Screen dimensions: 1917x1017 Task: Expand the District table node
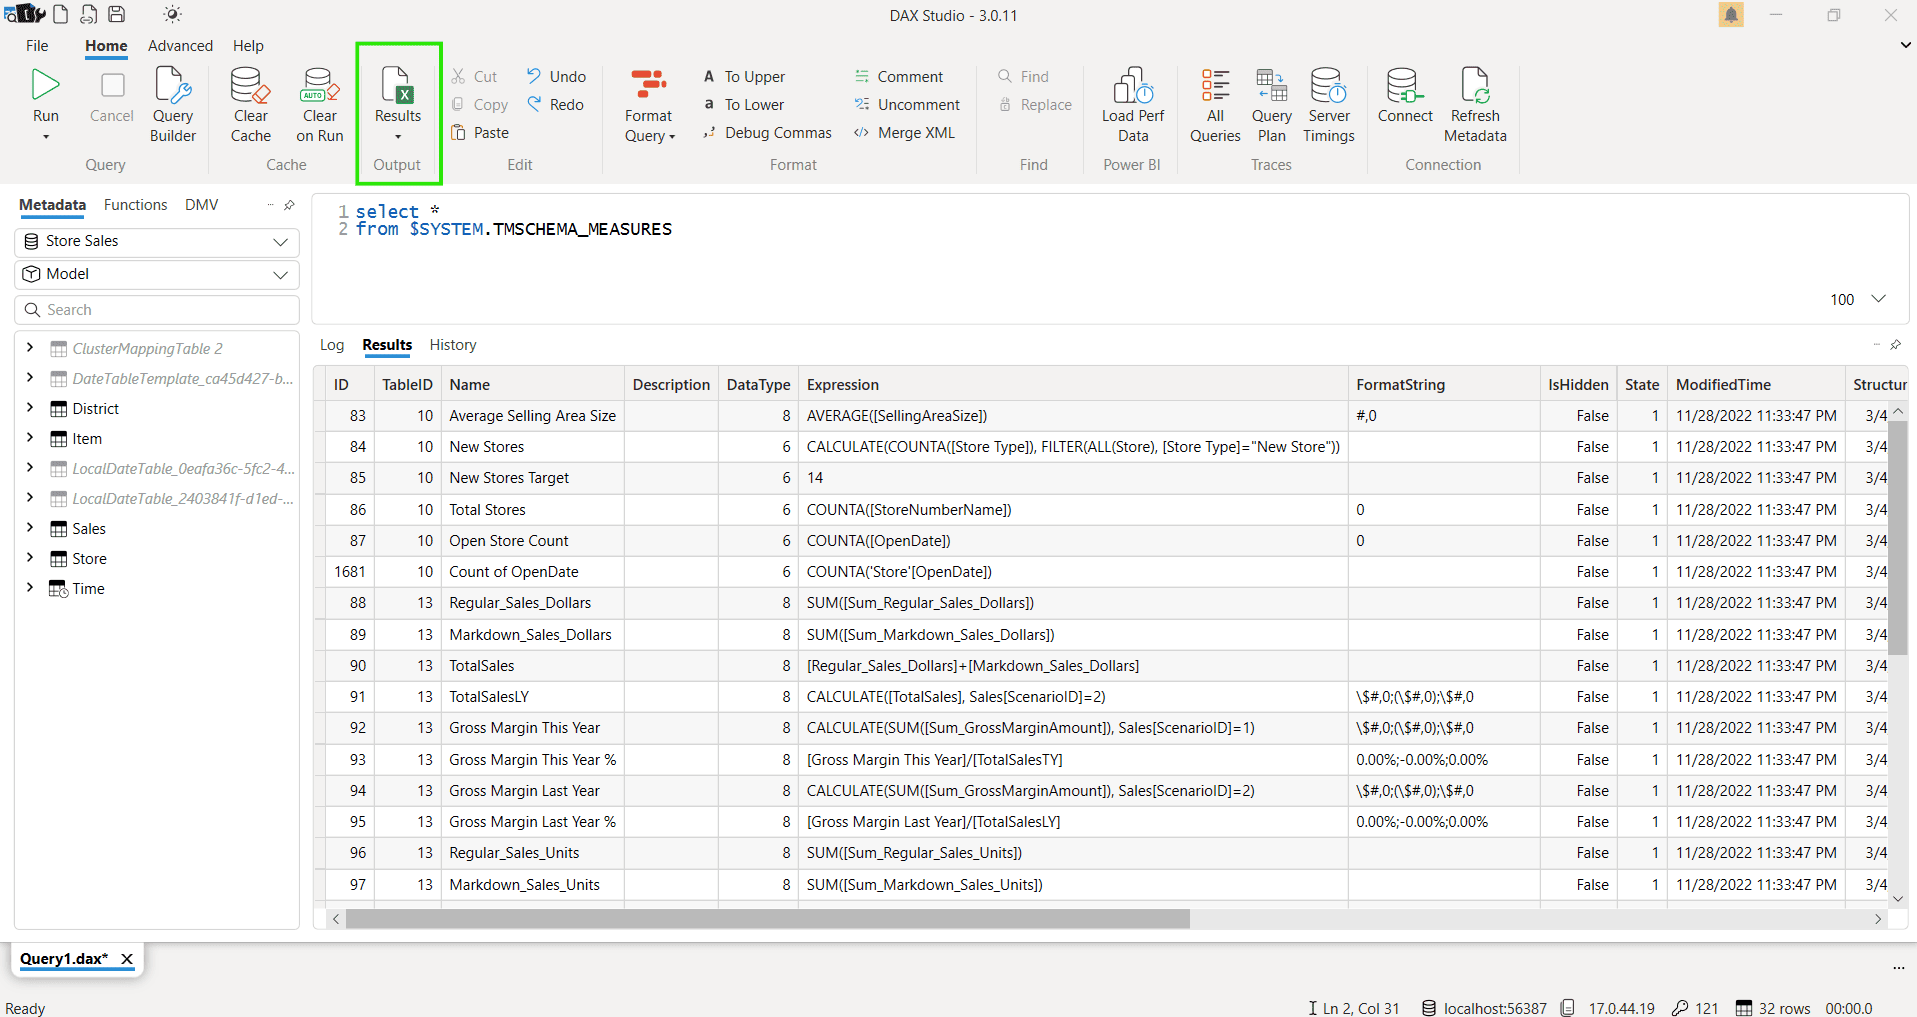pos(30,408)
